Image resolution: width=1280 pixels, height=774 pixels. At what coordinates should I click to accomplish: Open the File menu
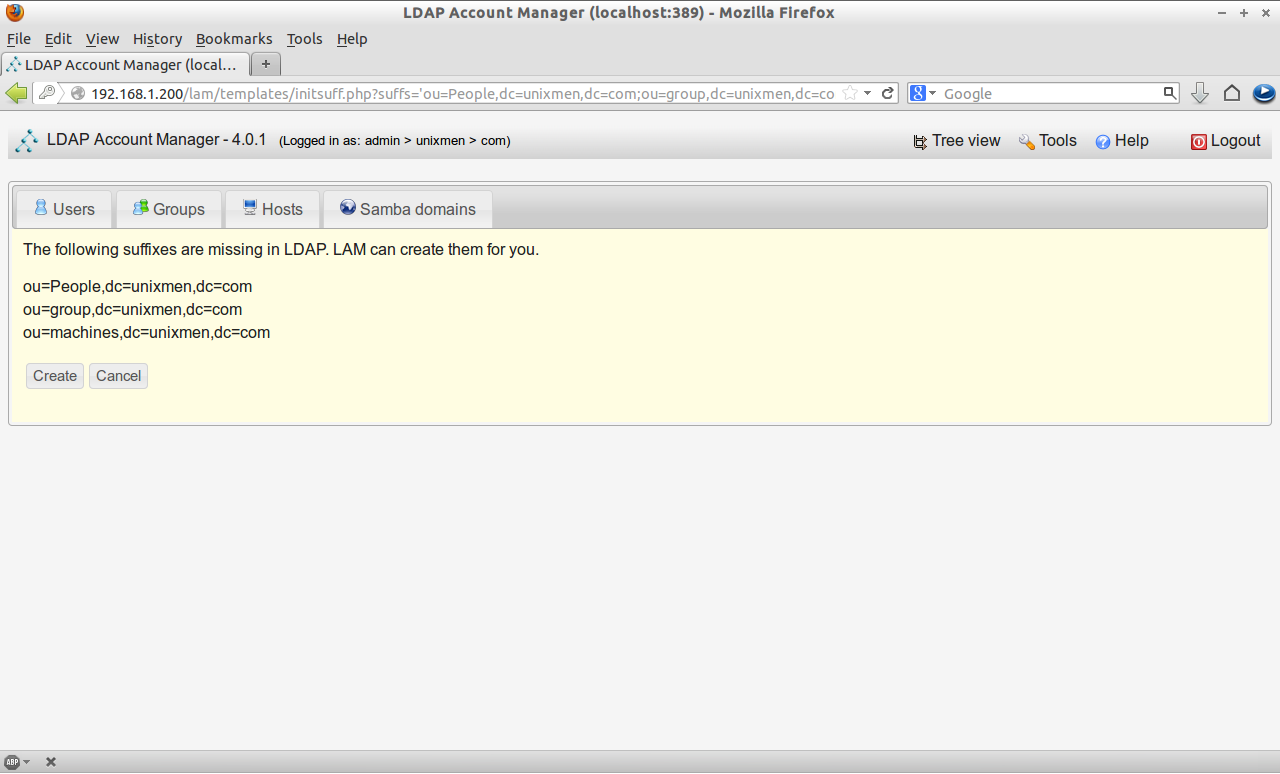pyautogui.click(x=19, y=39)
